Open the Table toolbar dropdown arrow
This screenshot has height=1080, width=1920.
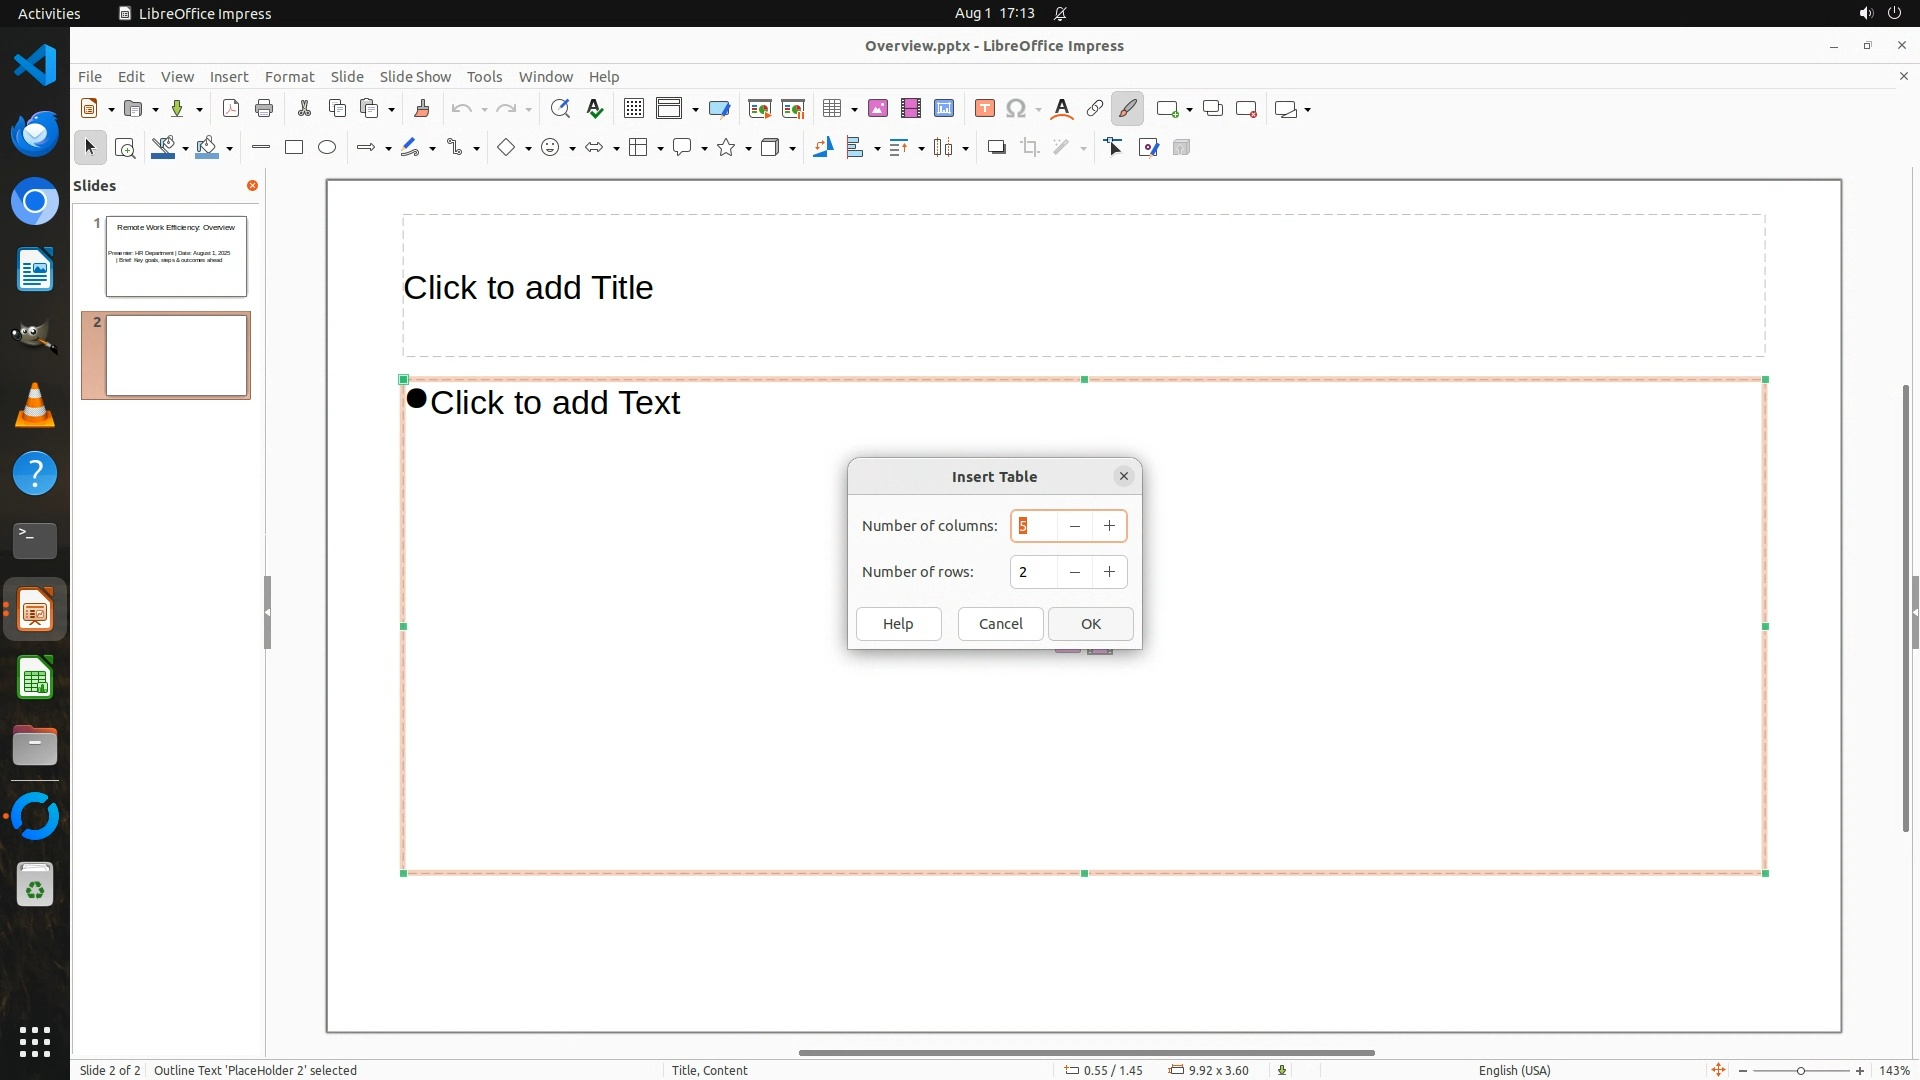[x=854, y=110]
